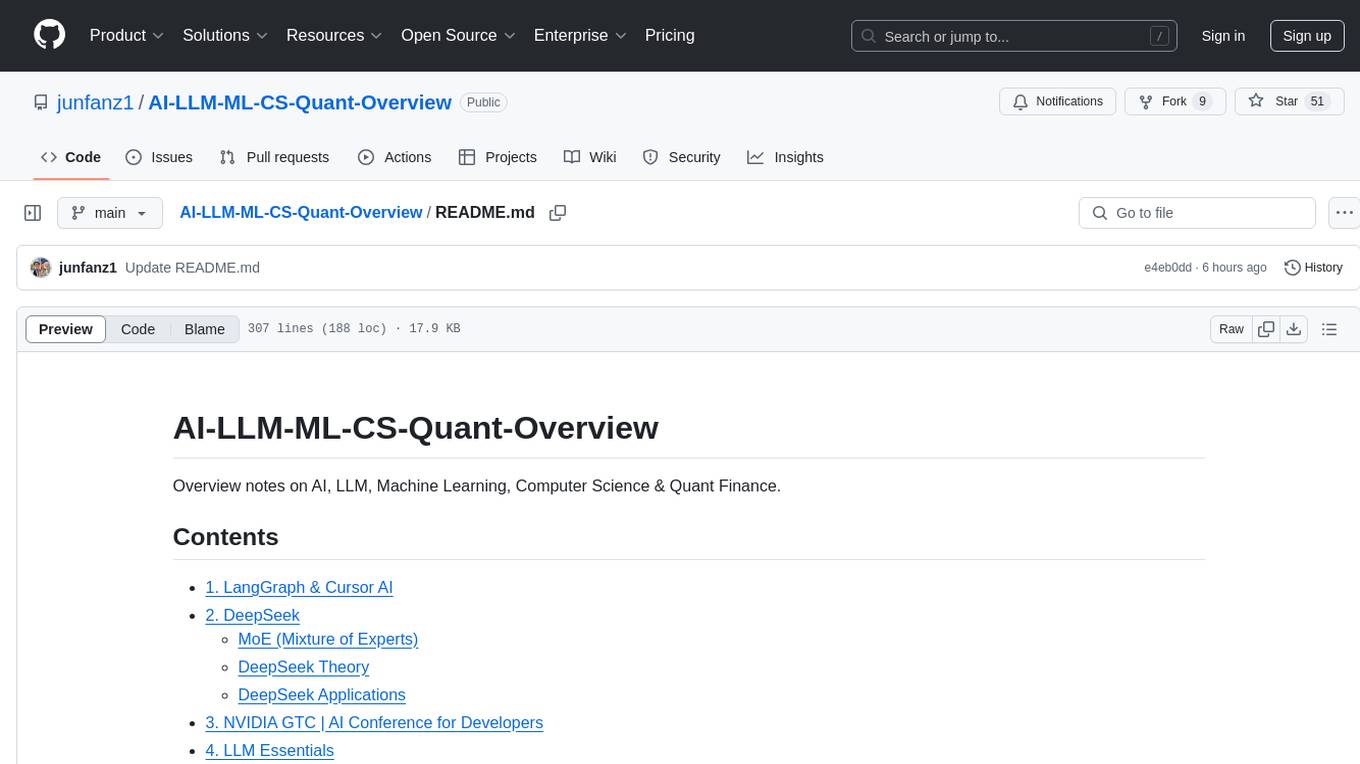
Task: Toggle the file tree side panel
Action: [x=33, y=213]
